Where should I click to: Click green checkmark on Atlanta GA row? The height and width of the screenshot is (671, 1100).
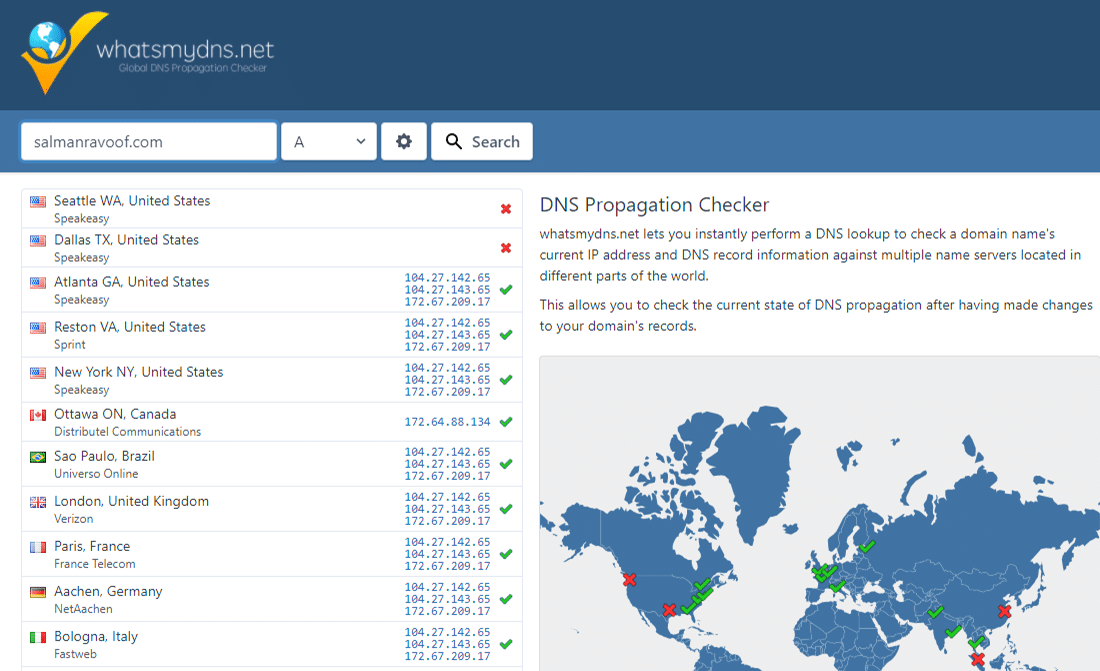(x=507, y=289)
